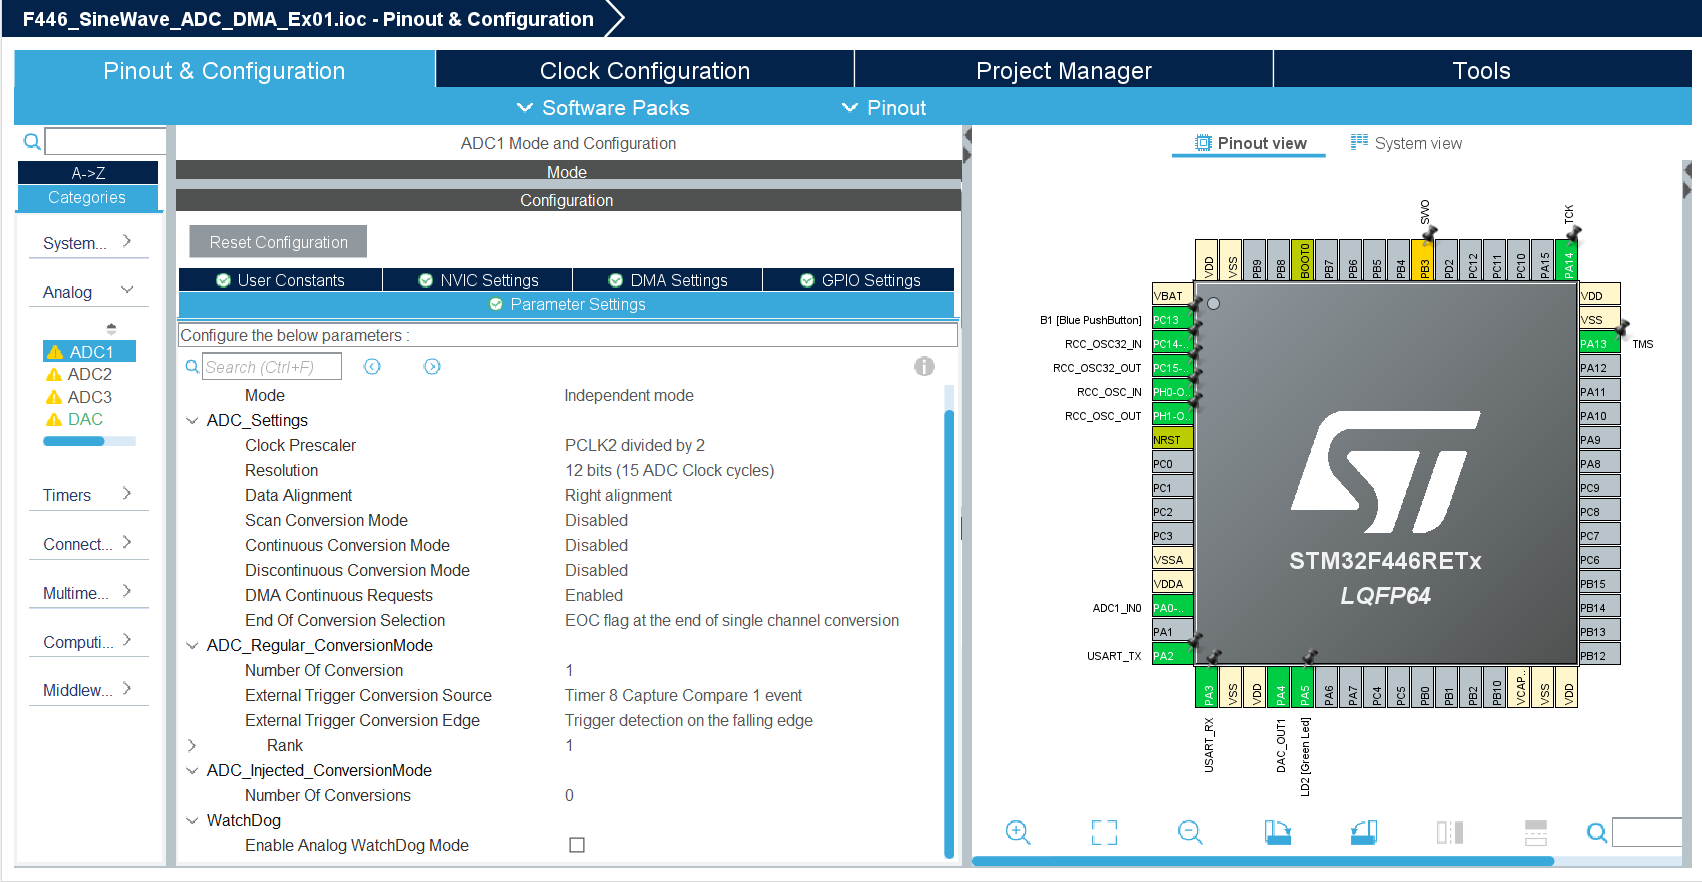Image resolution: width=1702 pixels, height=882 pixels.
Task: Click the peripheral search input field
Action: click(x=105, y=141)
